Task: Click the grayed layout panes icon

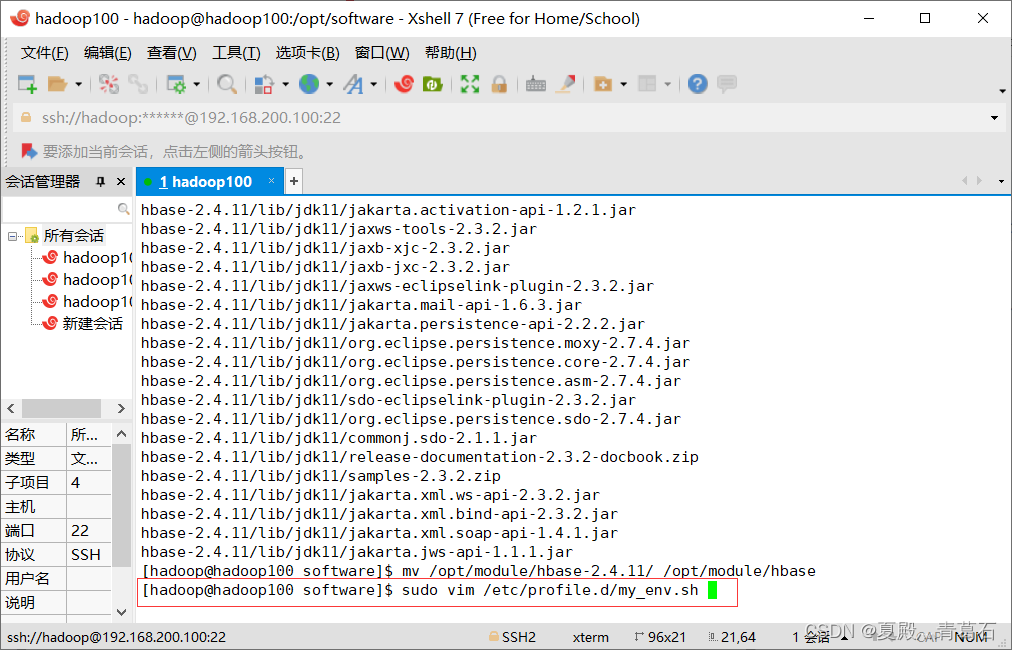Action: (x=647, y=84)
